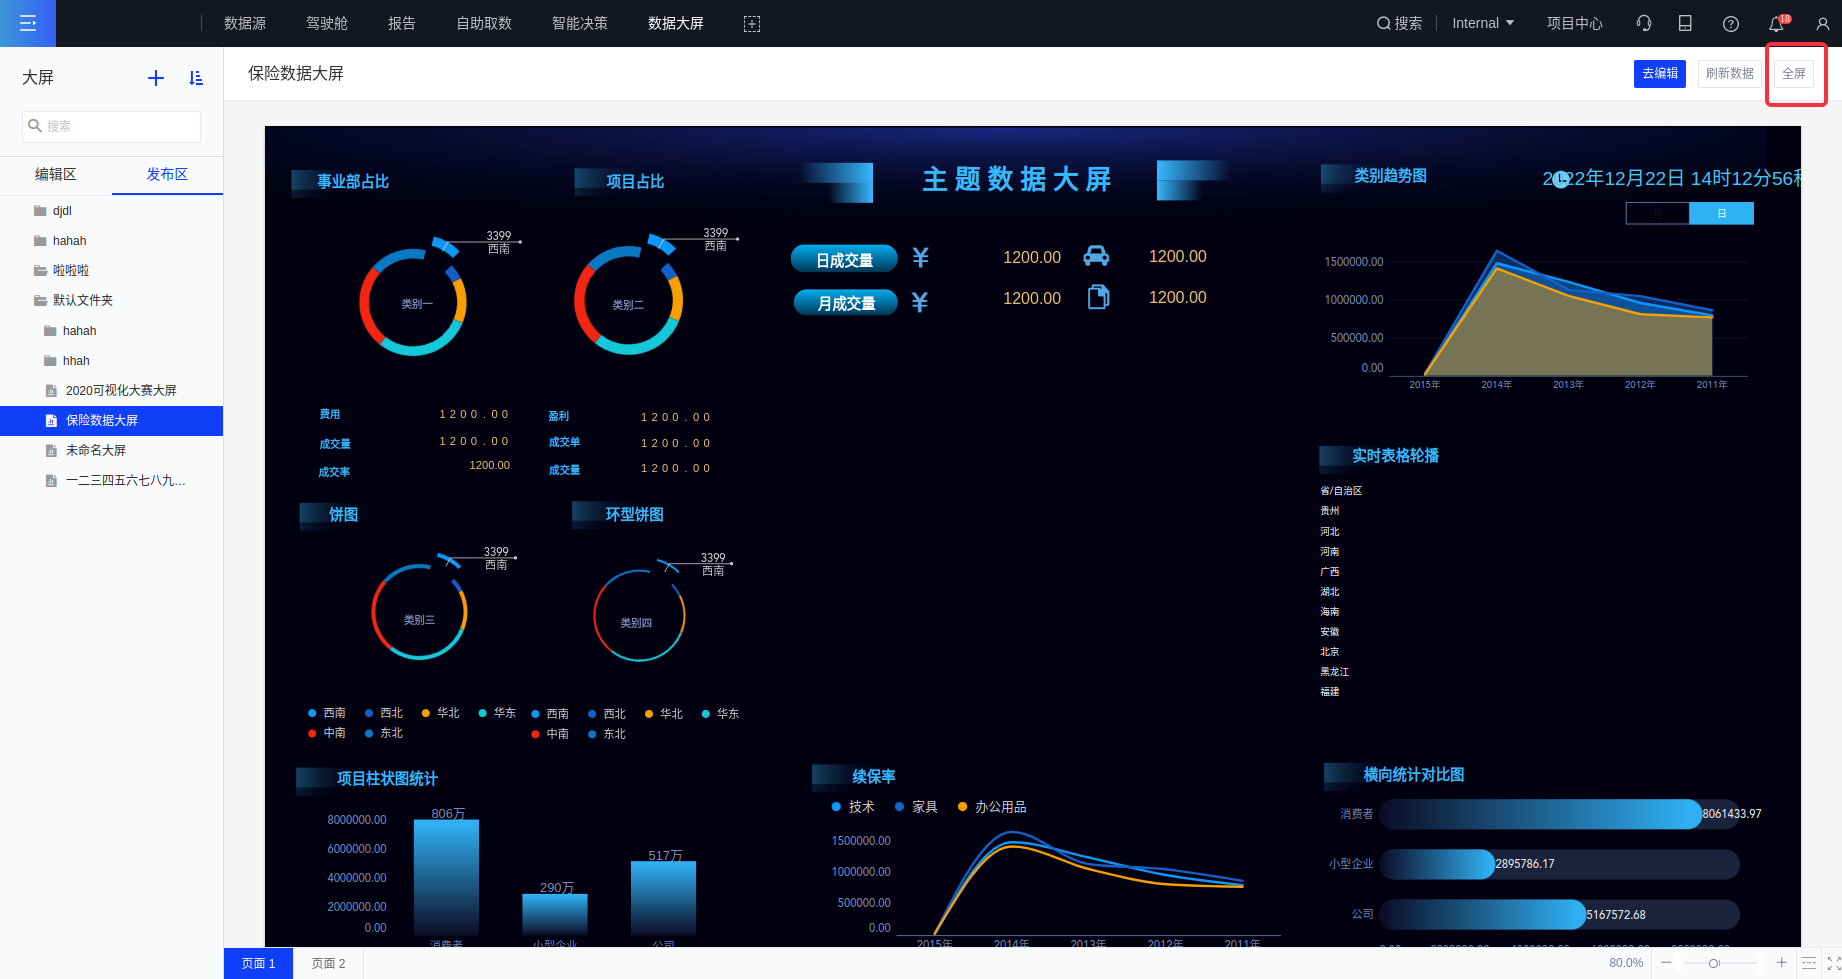Switch to 页面 2 tab
Image resolution: width=1842 pixels, height=979 pixels.
328,963
